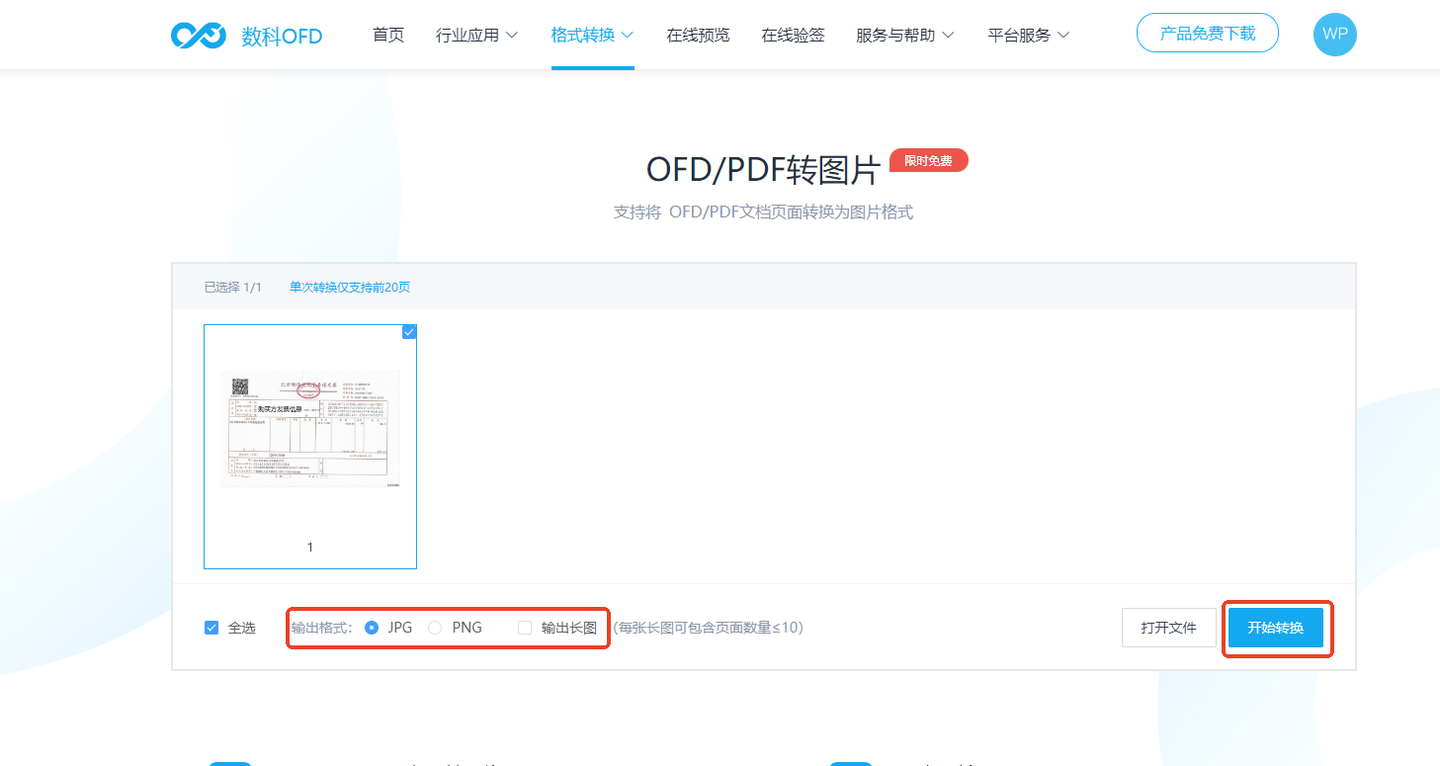Click the red 限时免费 badge
This screenshot has height=766, width=1440.
coord(928,160)
